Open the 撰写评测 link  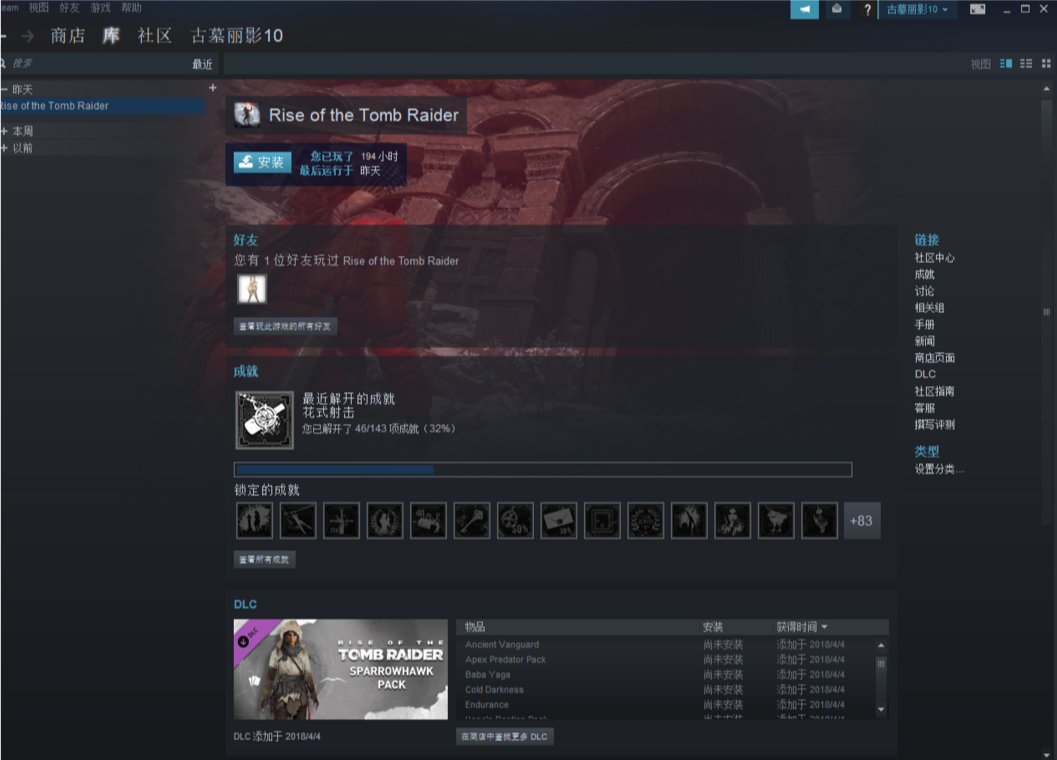coord(934,425)
